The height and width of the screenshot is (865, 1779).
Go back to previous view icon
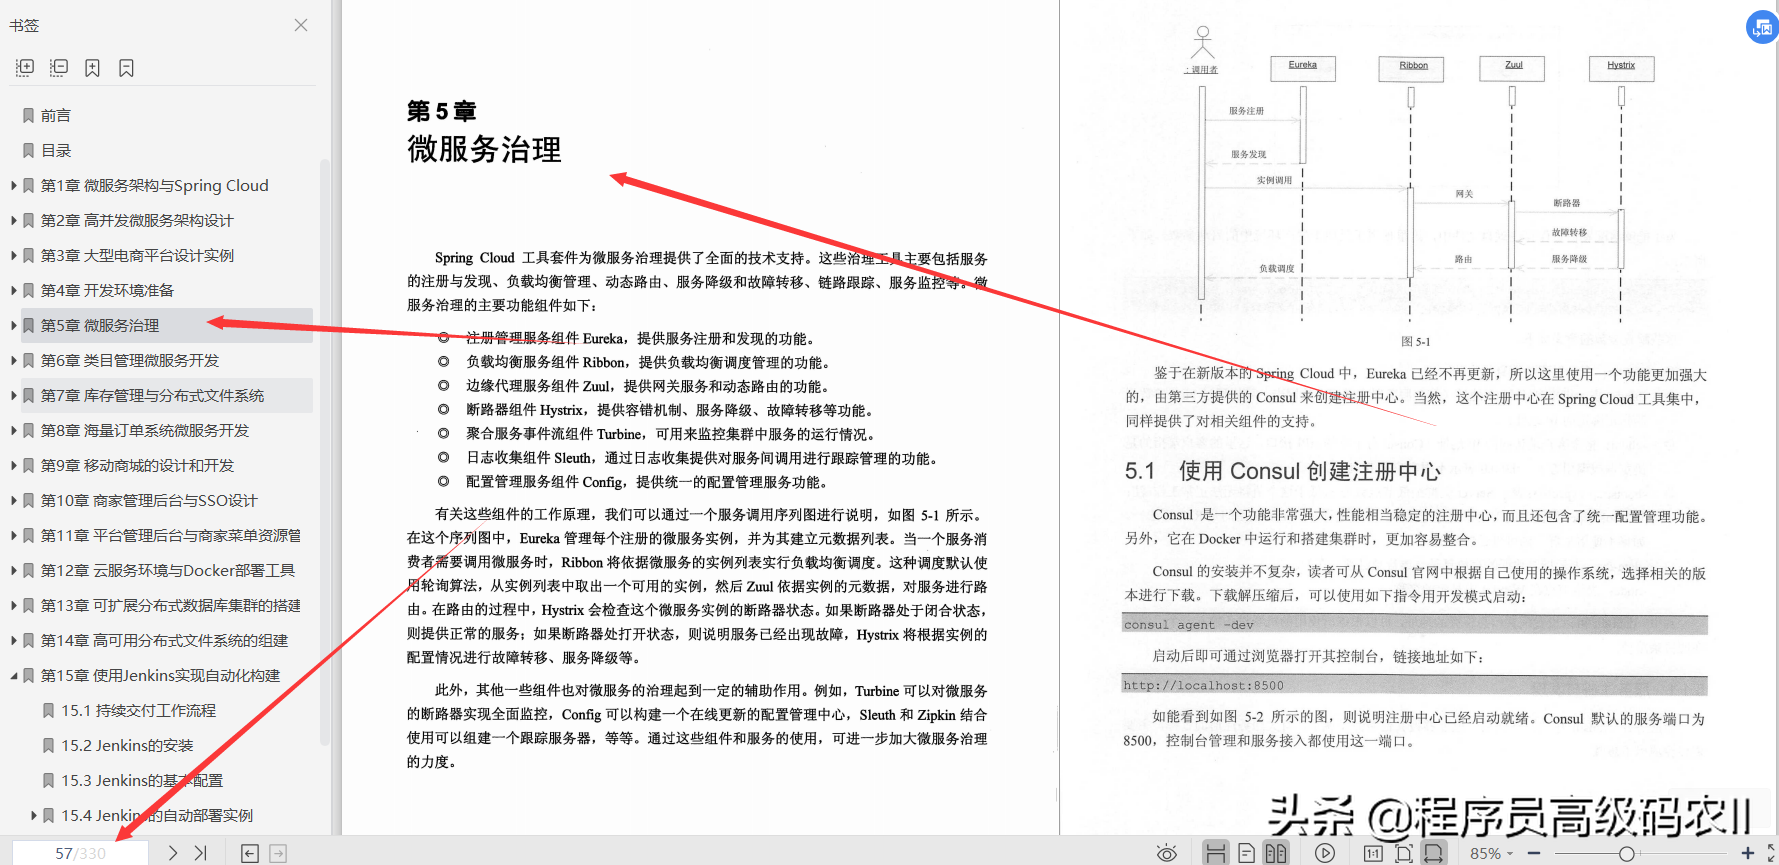(x=250, y=853)
